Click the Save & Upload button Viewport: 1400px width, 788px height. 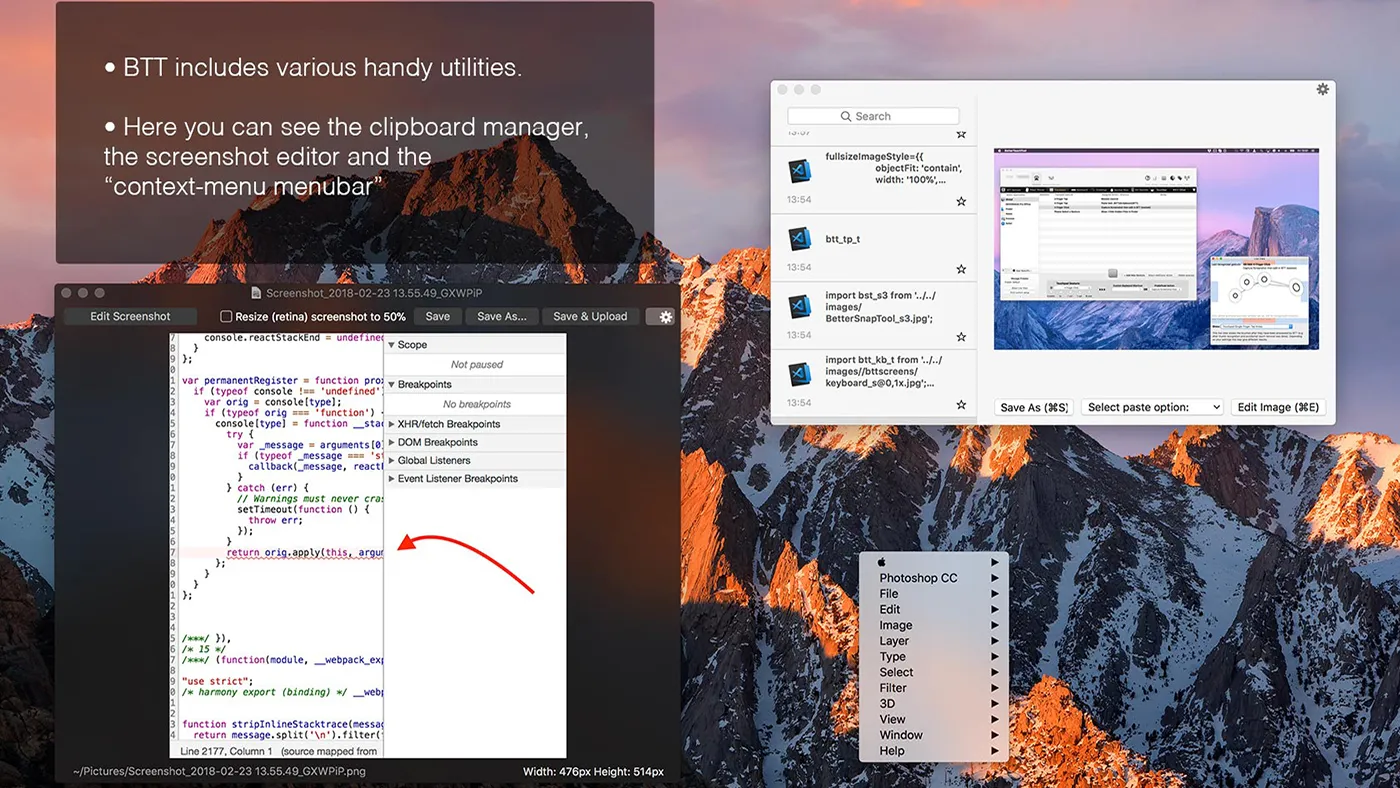590,317
